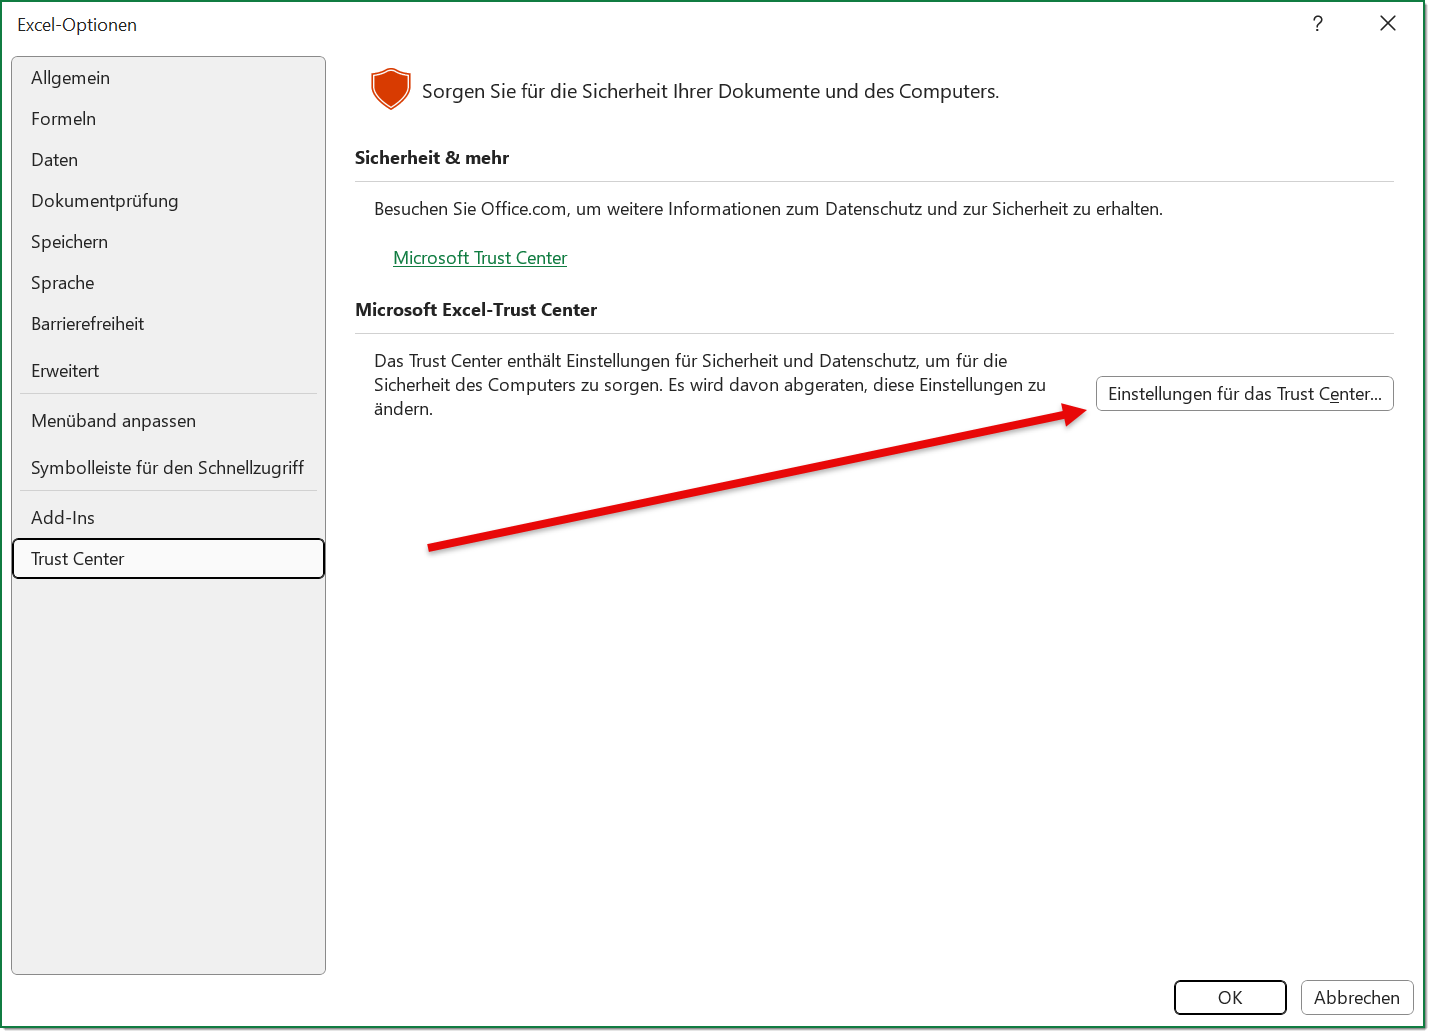Close the Excel-Optionen dialog
1431x1034 pixels.
pyautogui.click(x=1387, y=24)
